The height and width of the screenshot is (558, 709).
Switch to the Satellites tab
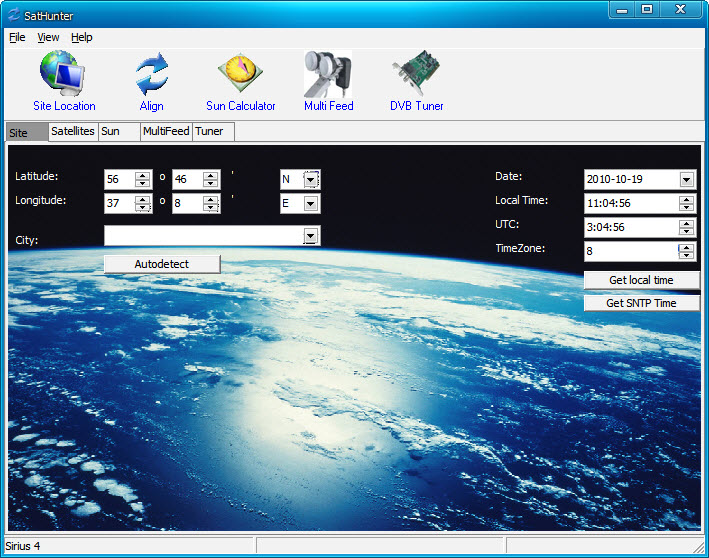(72, 132)
